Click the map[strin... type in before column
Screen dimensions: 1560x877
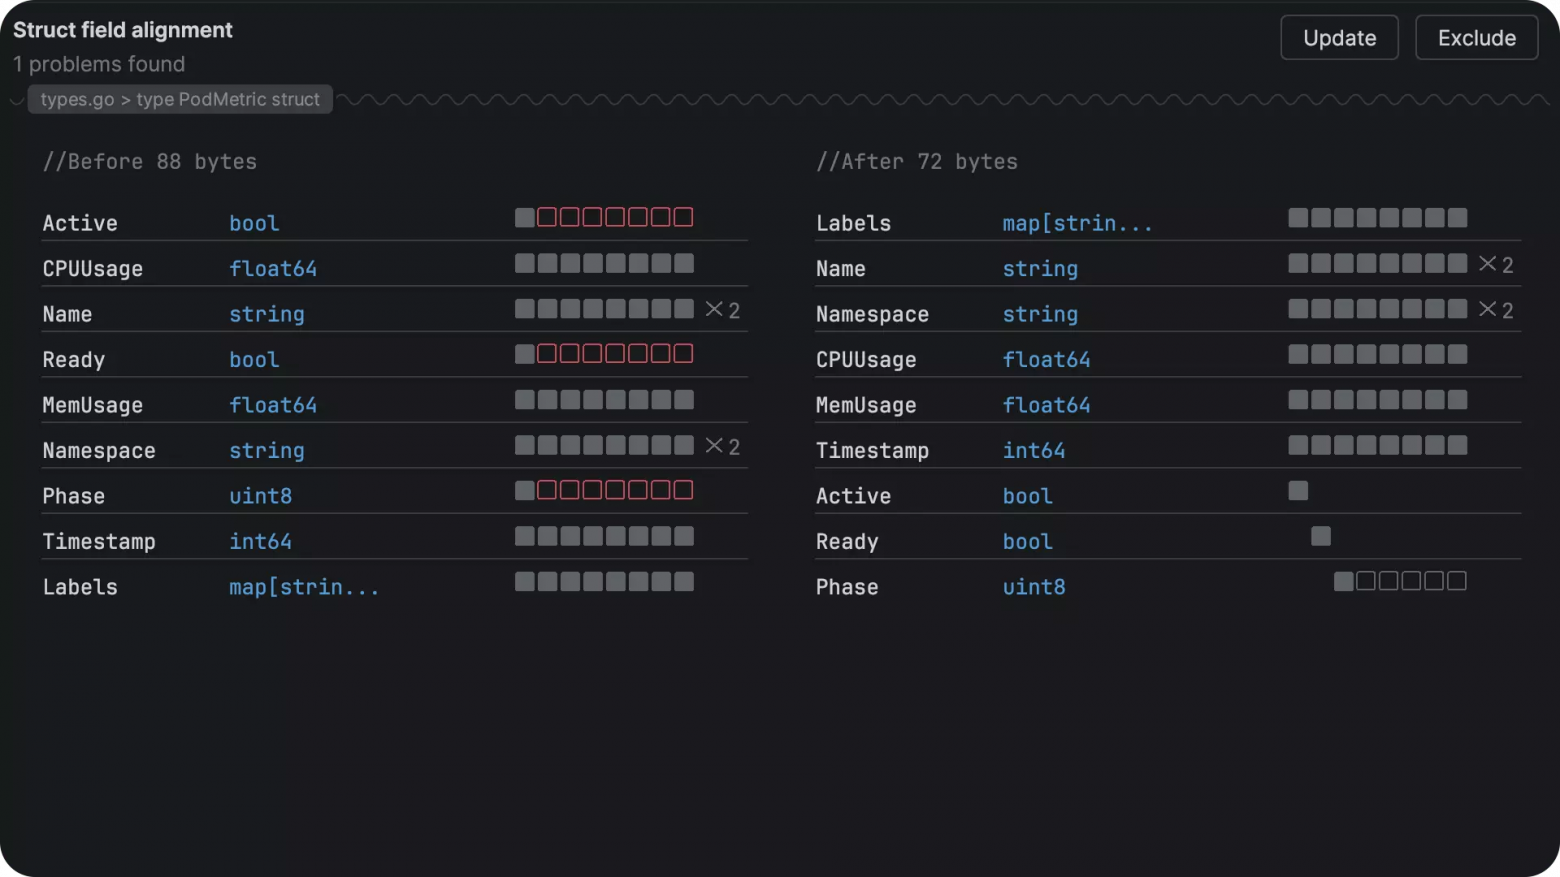(304, 587)
